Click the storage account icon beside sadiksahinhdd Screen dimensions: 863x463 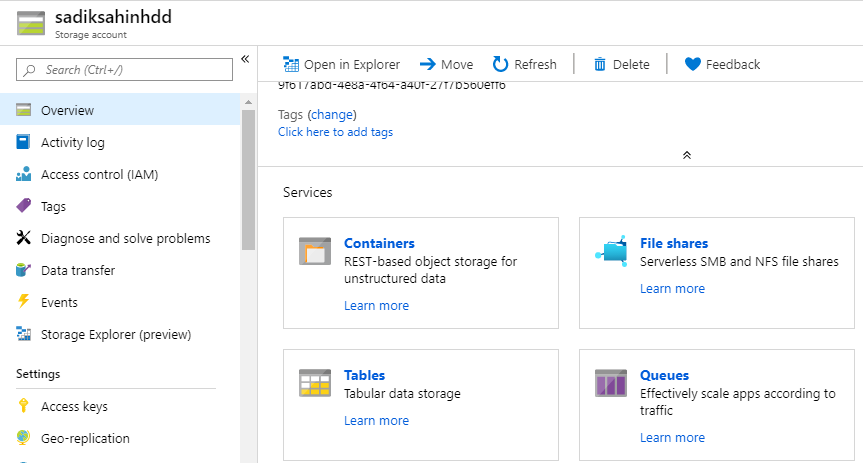point(31,23)
